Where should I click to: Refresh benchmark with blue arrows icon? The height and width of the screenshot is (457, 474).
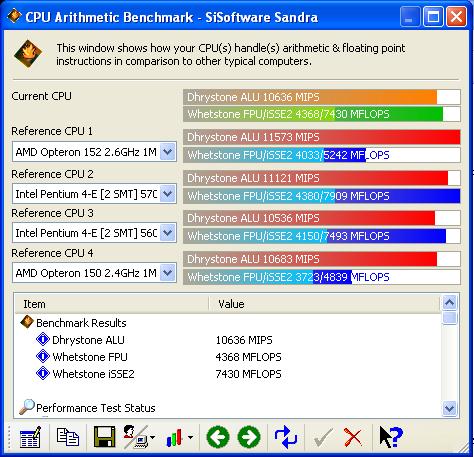[x=286, y=437]
